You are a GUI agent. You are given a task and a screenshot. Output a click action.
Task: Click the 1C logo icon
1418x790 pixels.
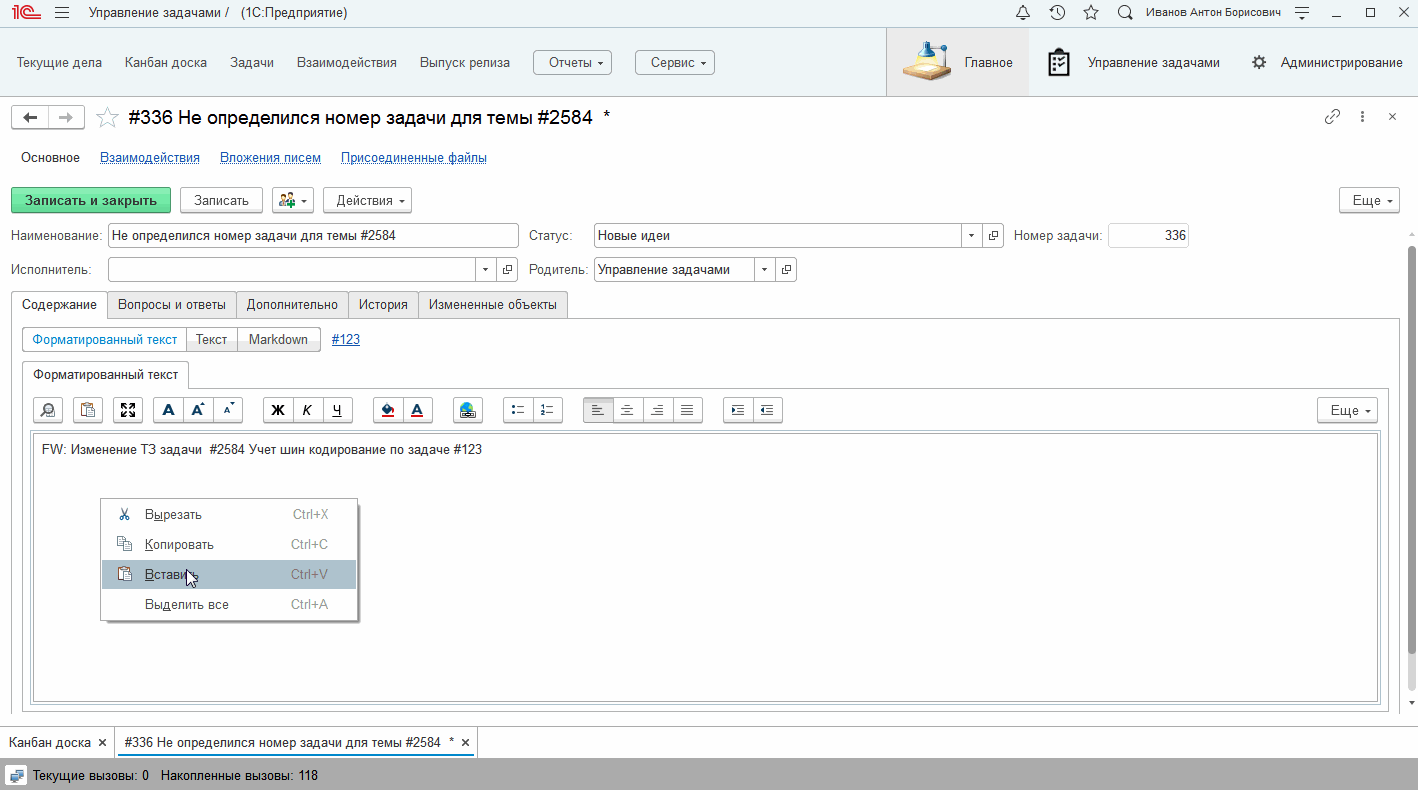pos(26,13)
